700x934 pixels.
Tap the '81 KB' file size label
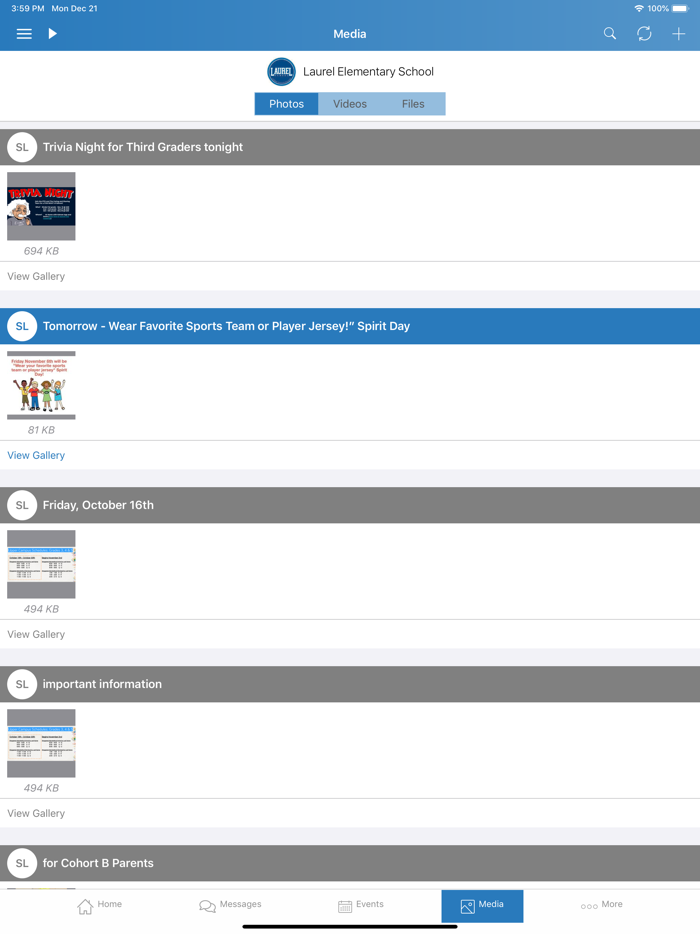pos(41,430)
